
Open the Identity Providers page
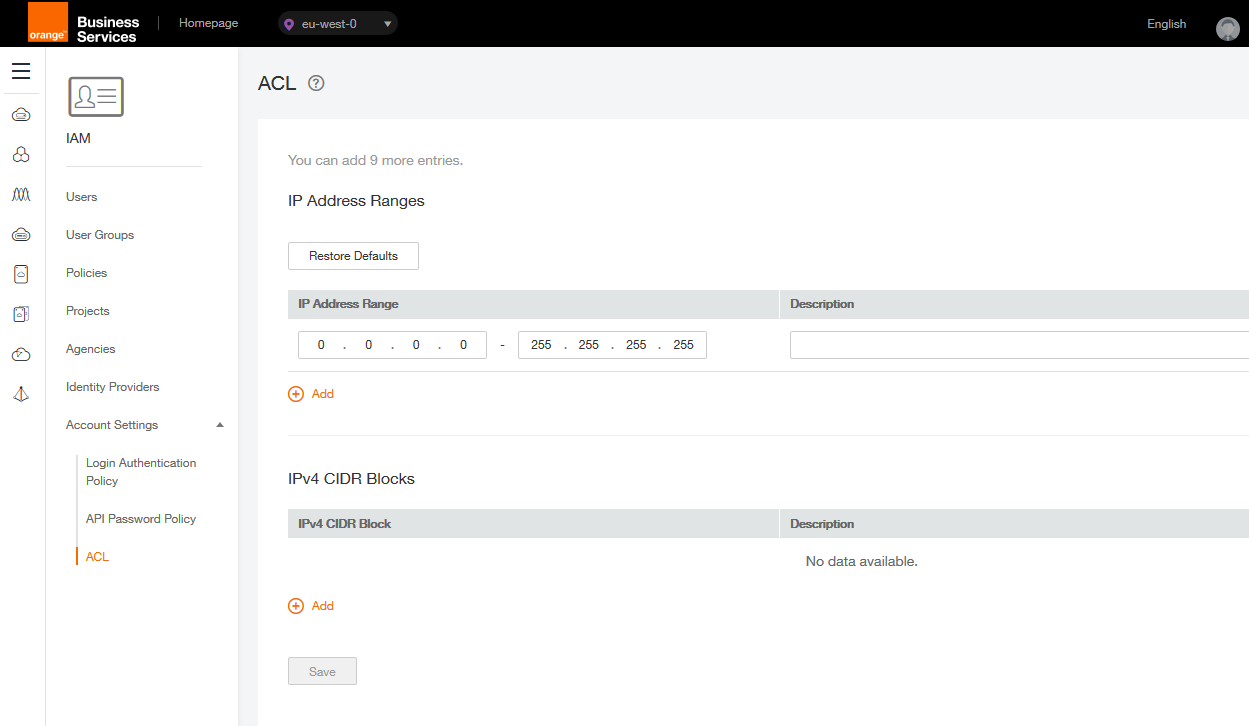pos(112,386)
